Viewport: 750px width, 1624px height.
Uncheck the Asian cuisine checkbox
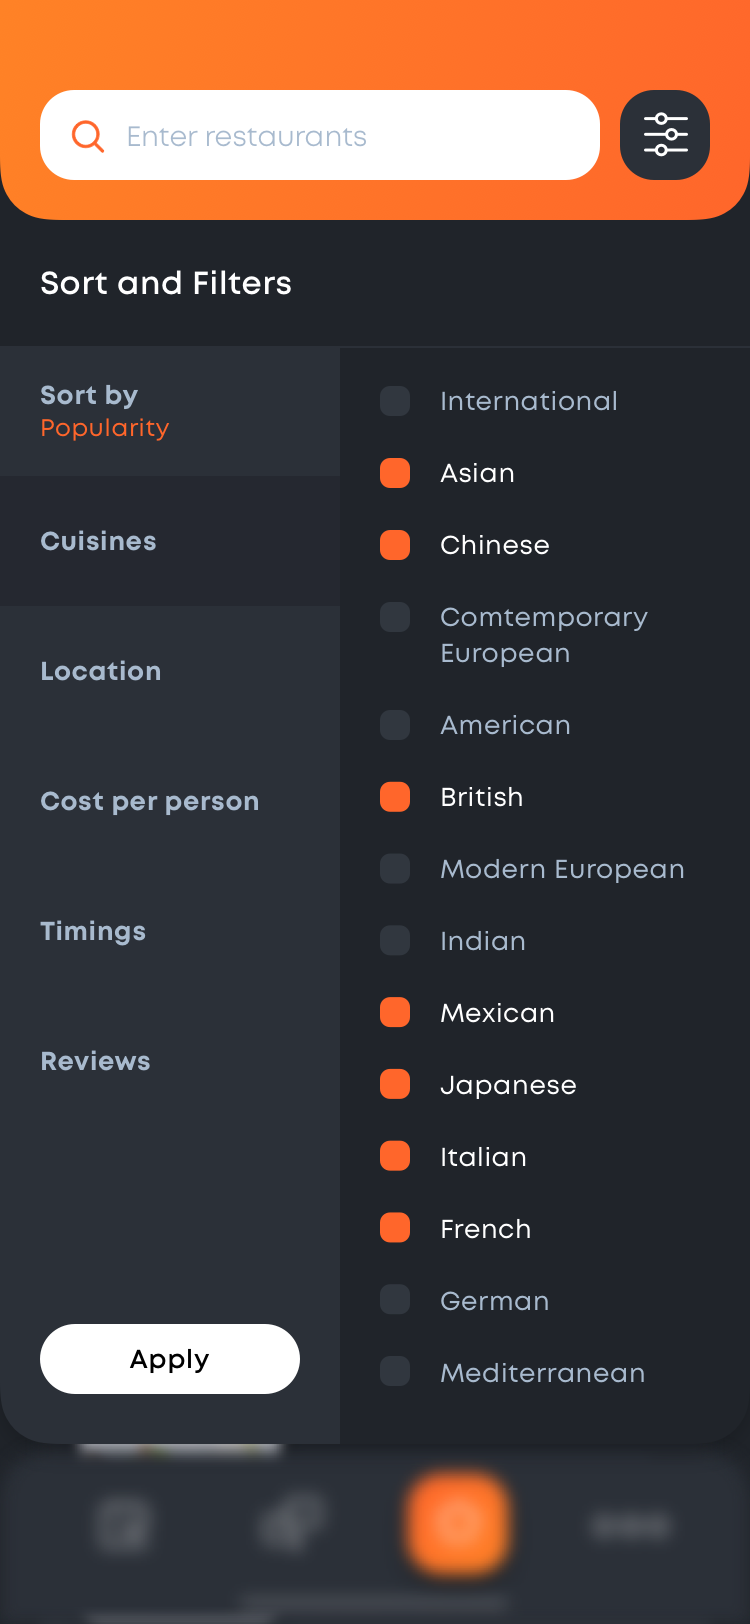(395, 473)
